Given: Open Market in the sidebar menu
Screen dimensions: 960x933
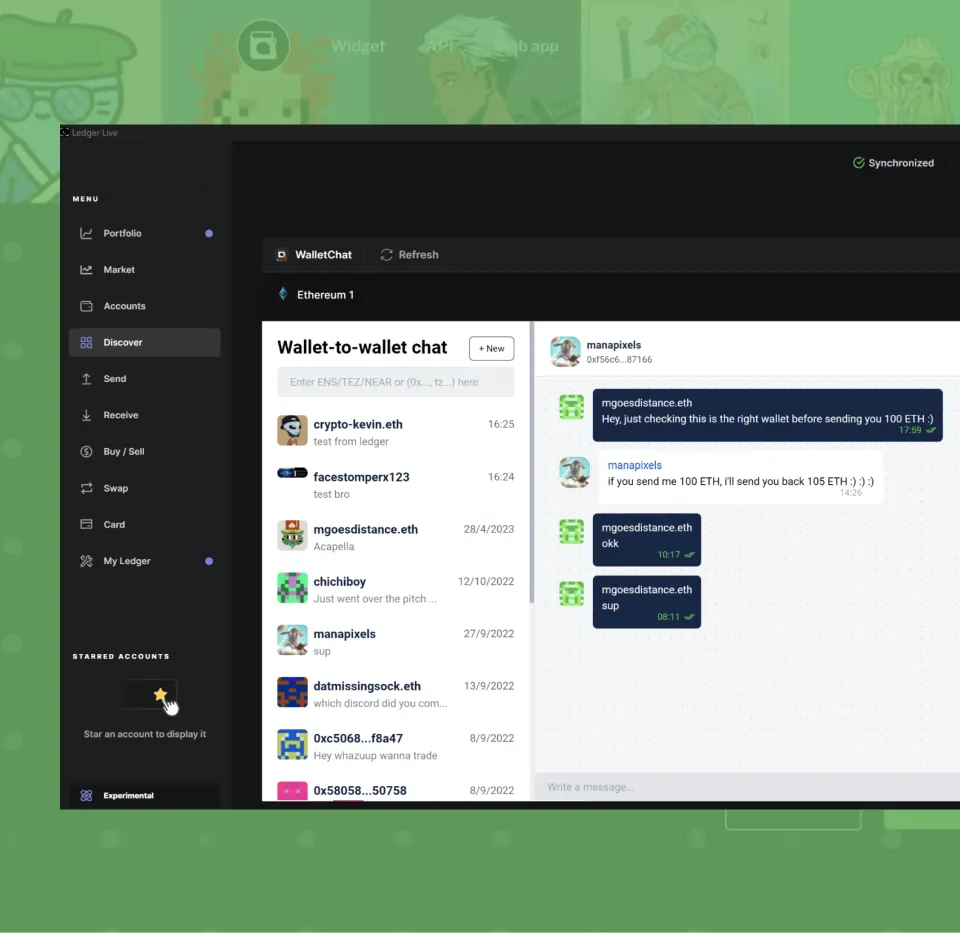Looking at the screenshot, I should [x=144, y=269].
